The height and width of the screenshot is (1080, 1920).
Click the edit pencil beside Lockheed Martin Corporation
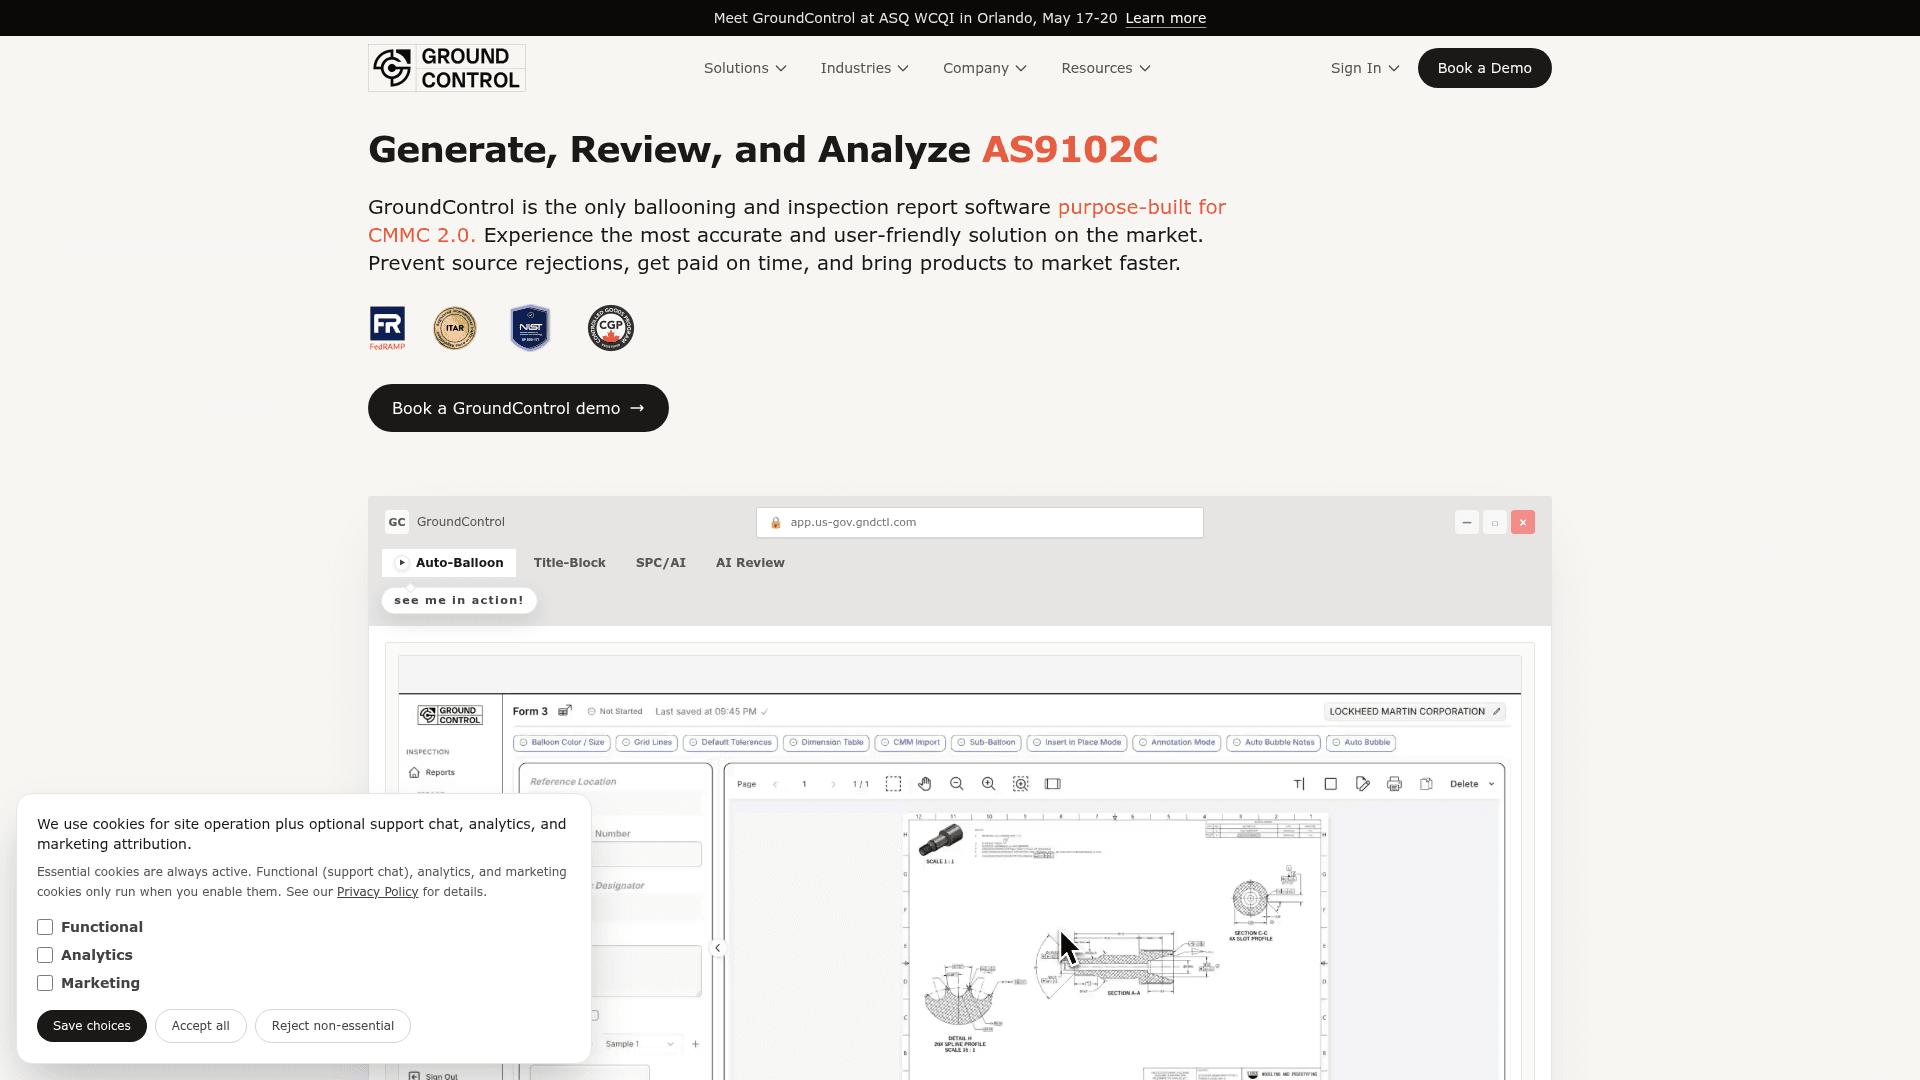(1497, 712)
